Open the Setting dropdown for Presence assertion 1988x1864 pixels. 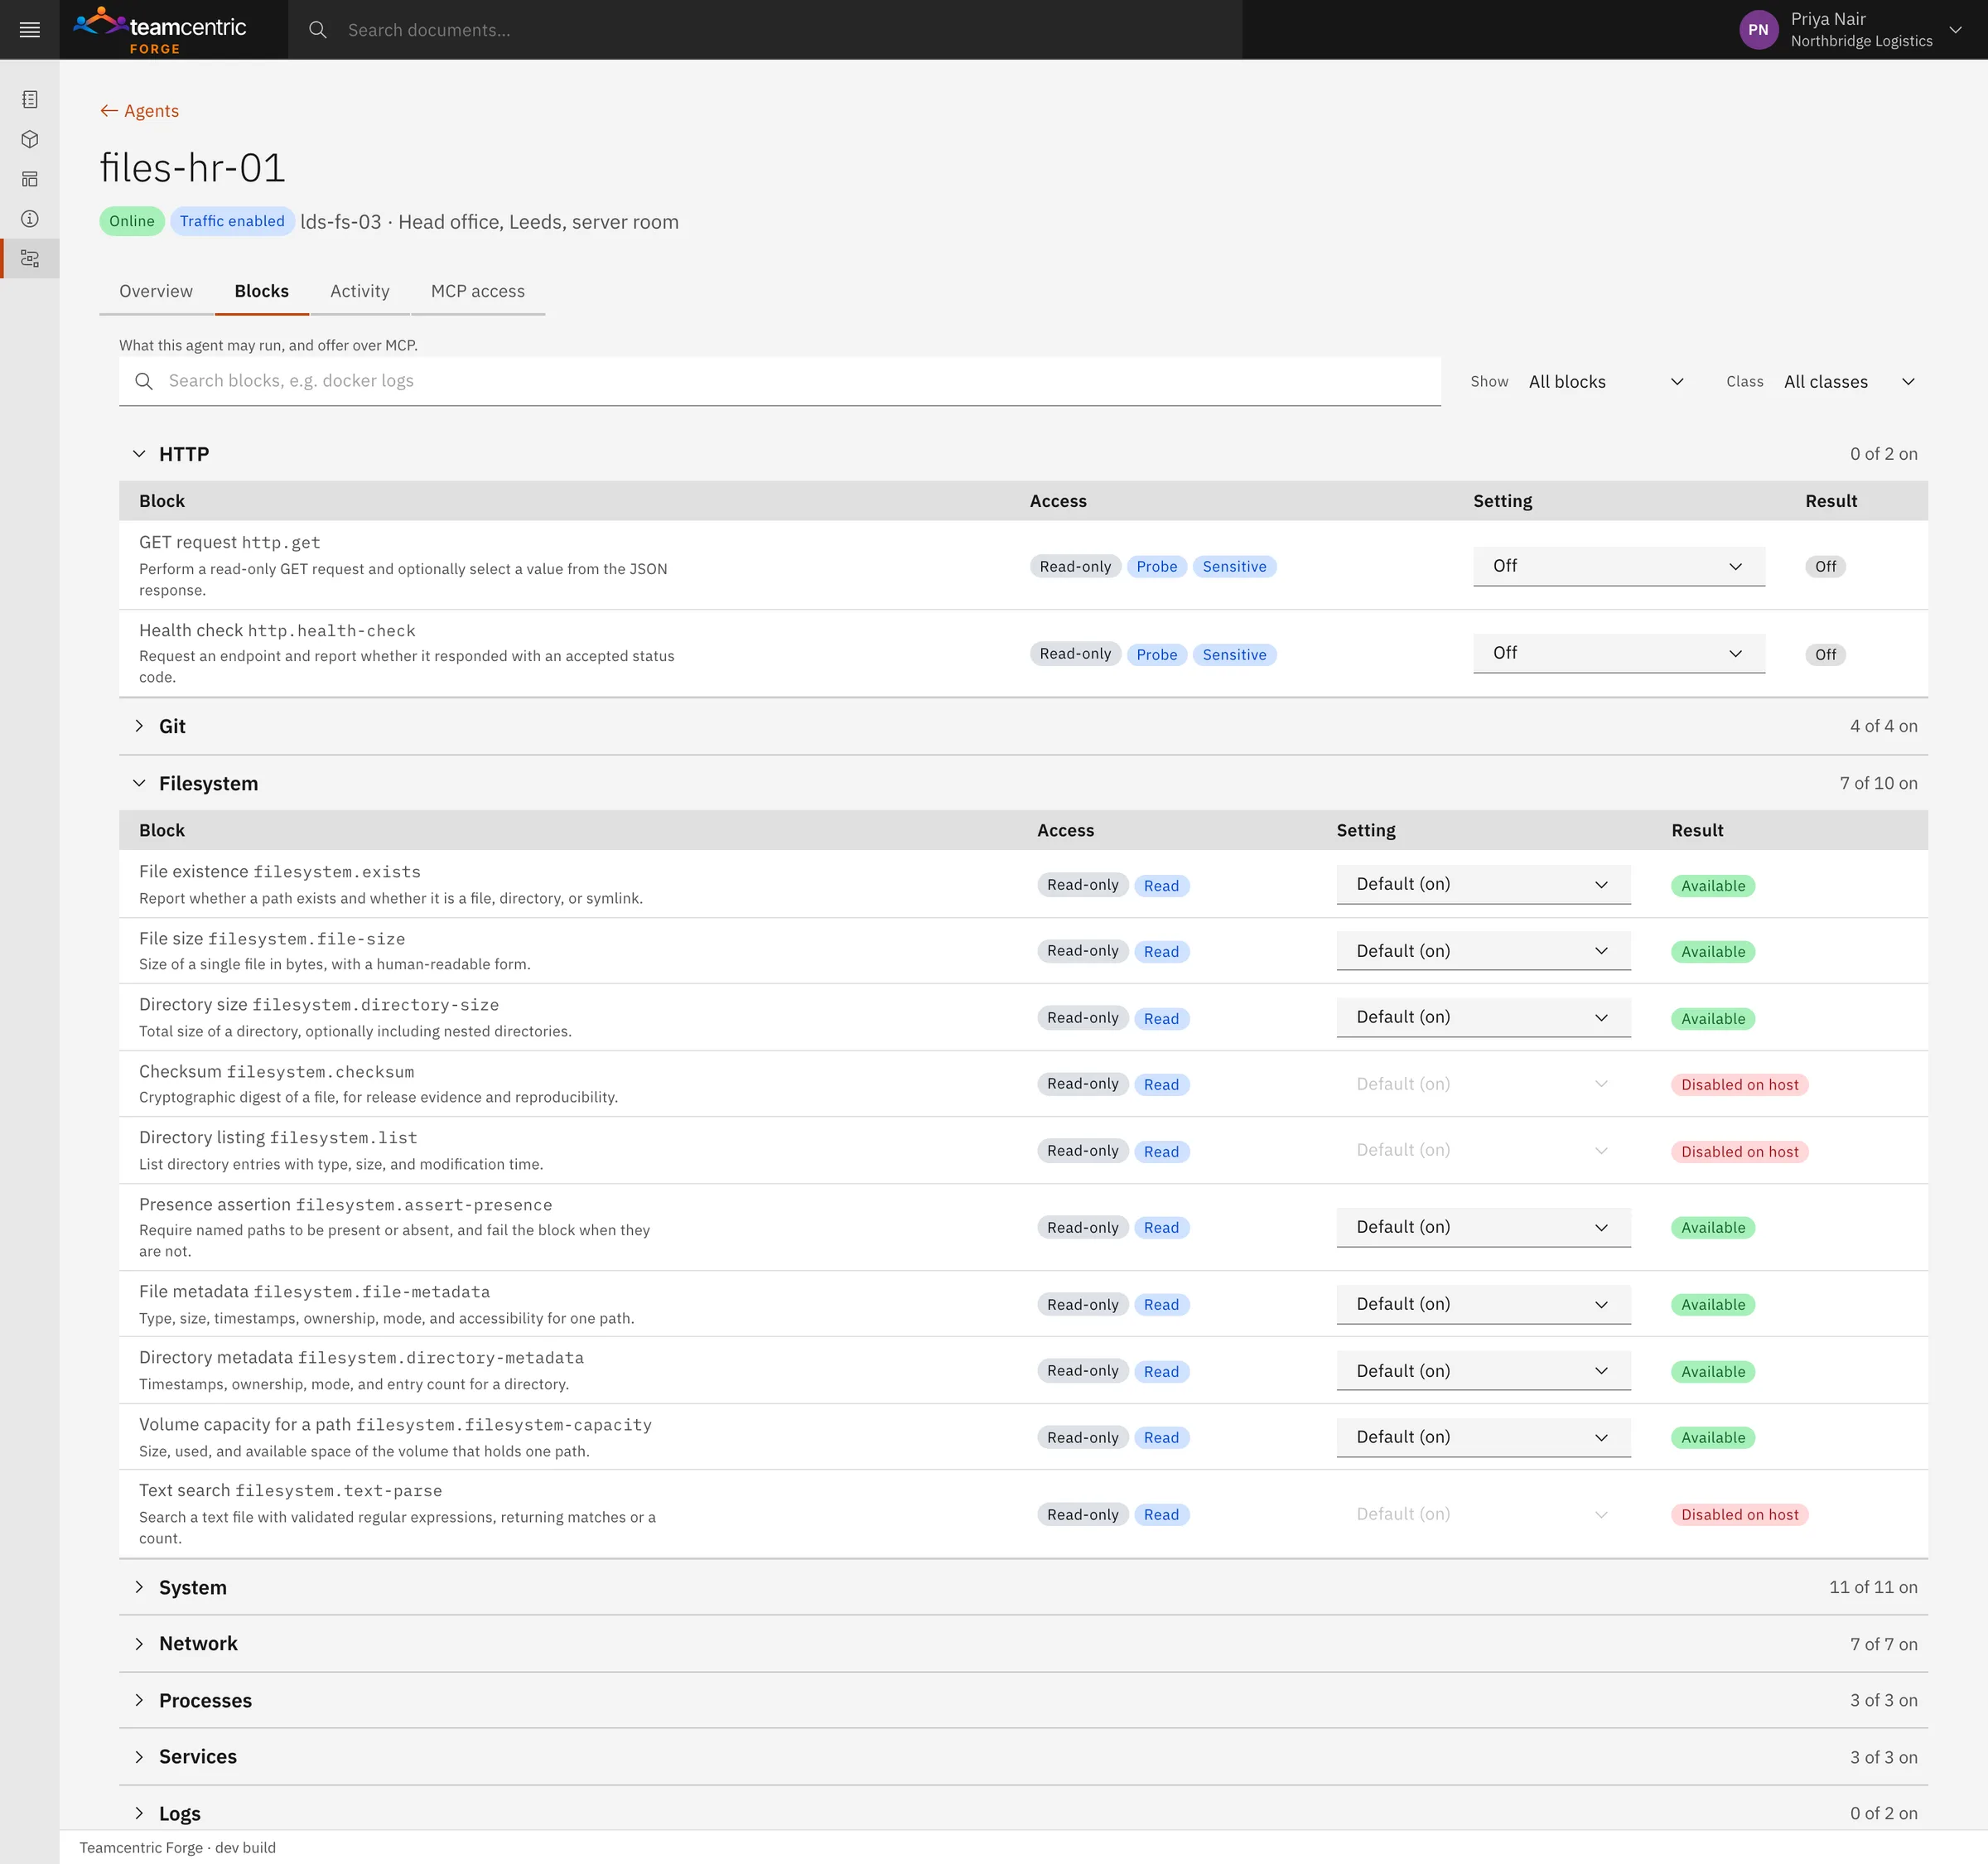[x=1483, y=1227]
